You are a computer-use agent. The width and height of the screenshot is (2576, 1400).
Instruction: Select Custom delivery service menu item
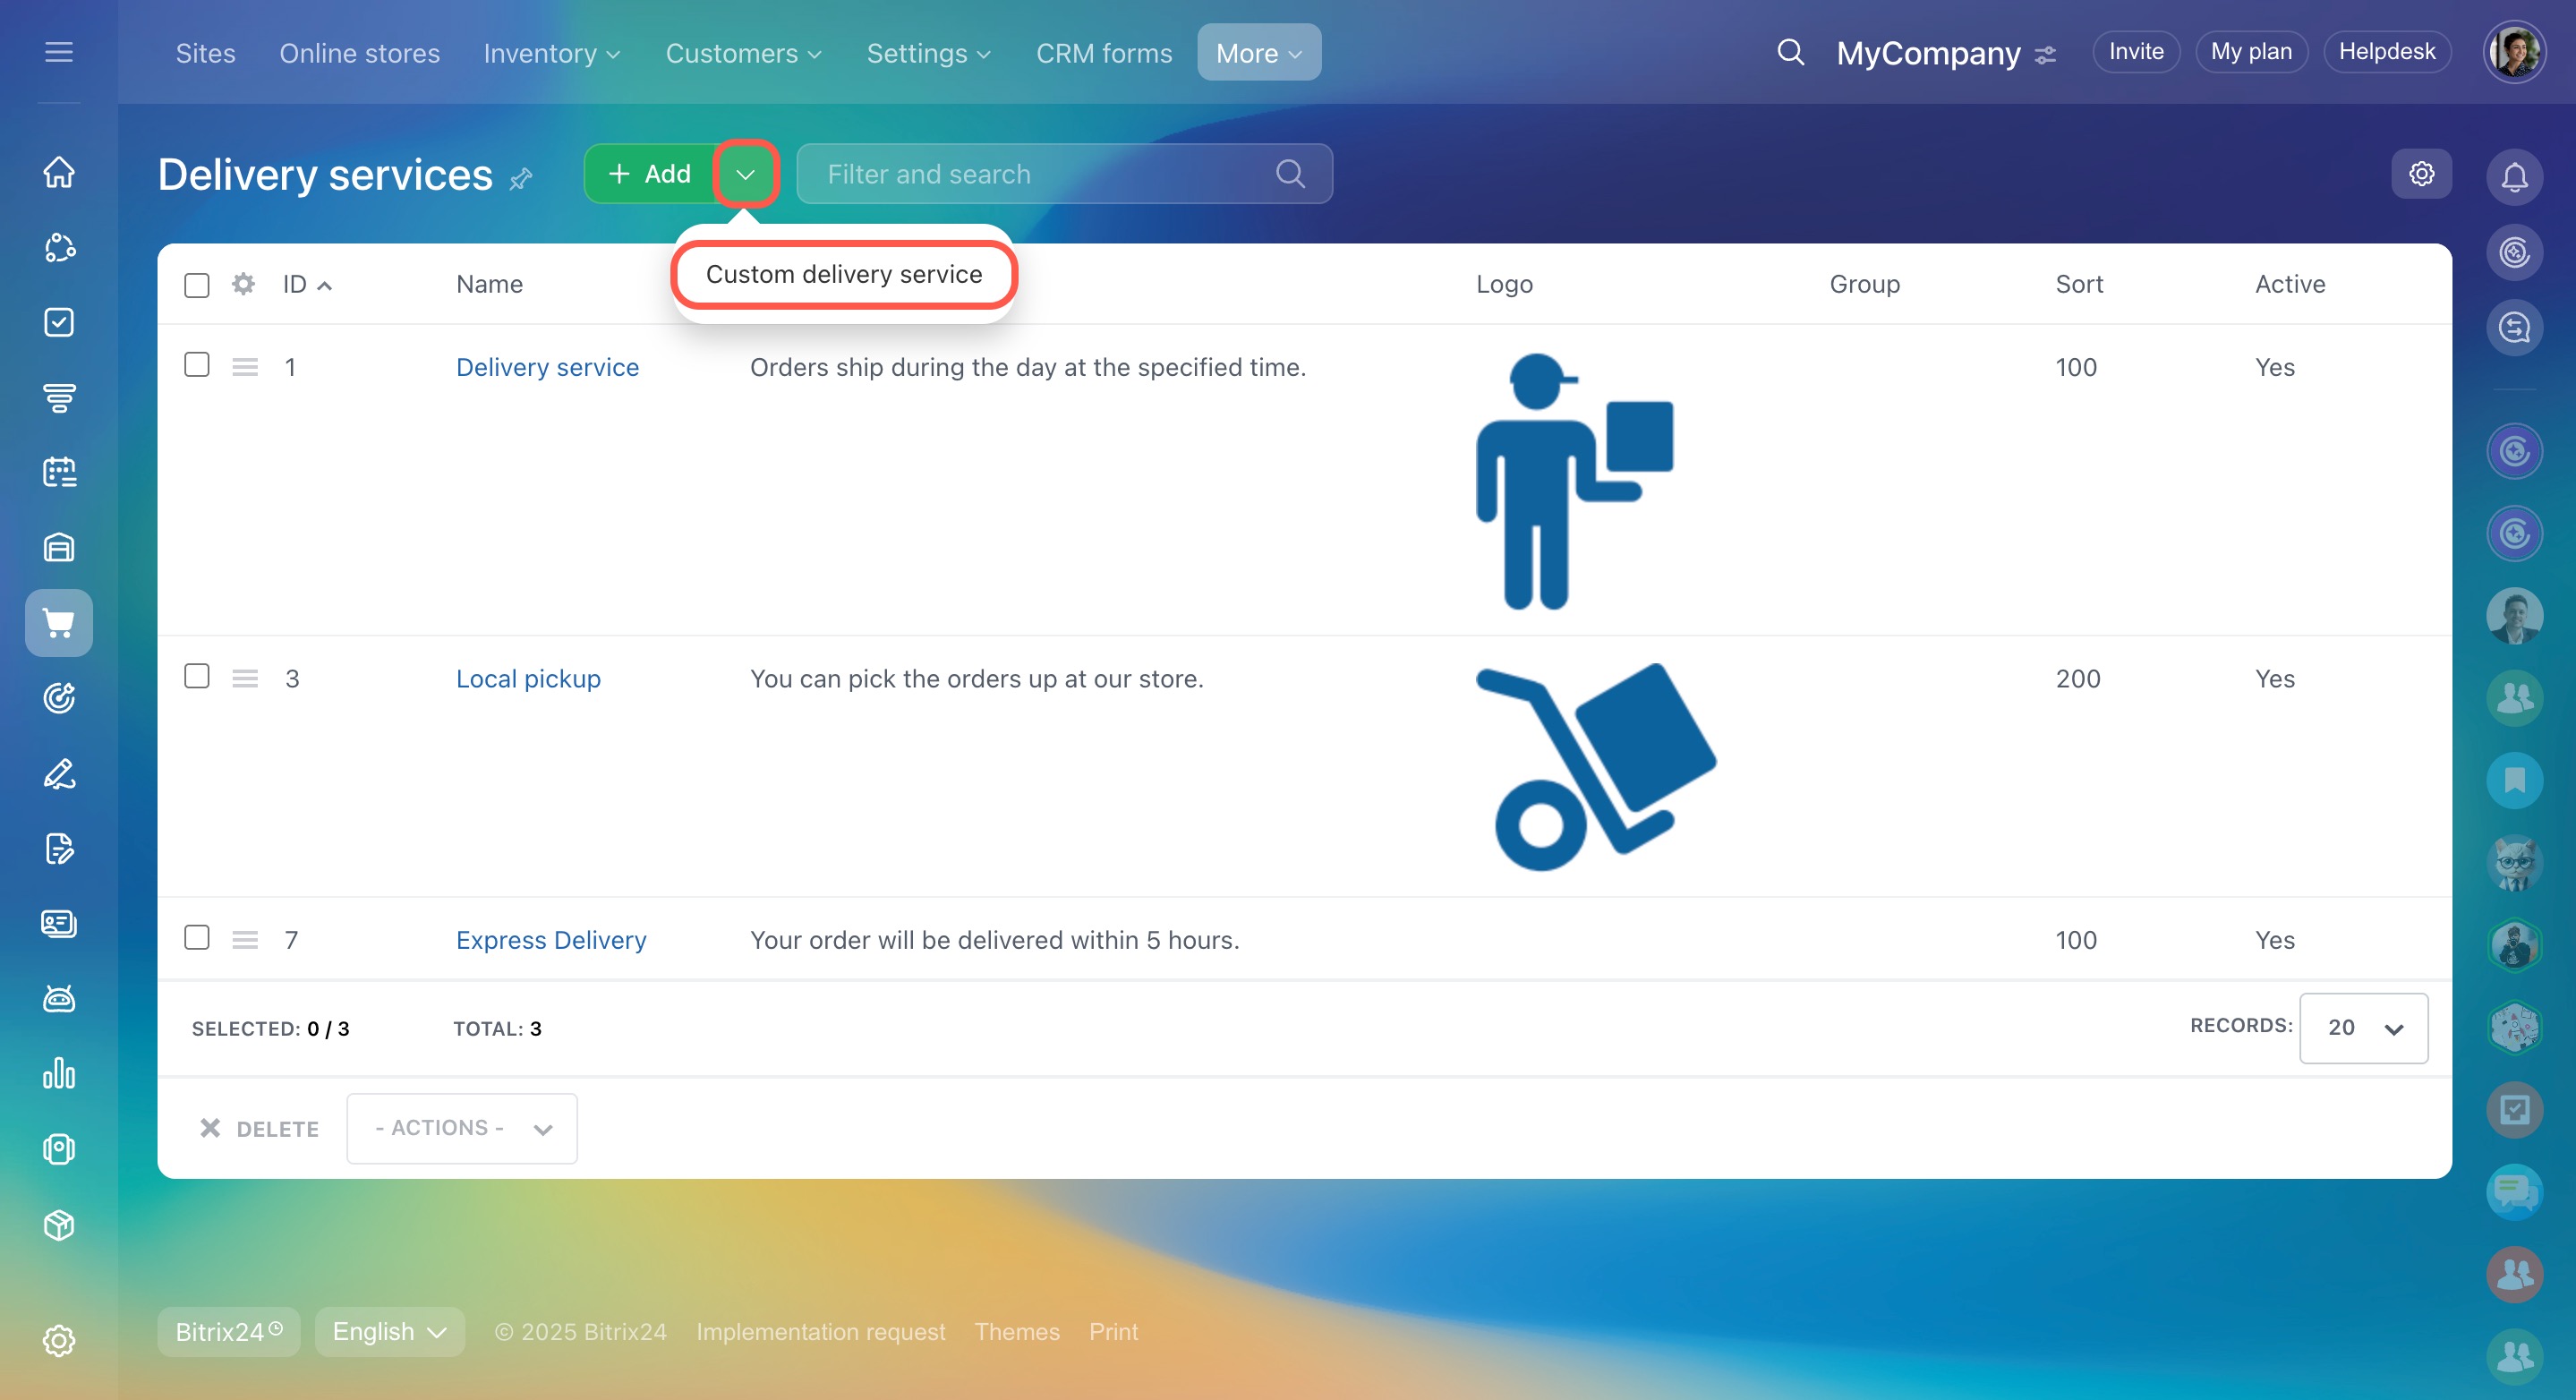843,274
